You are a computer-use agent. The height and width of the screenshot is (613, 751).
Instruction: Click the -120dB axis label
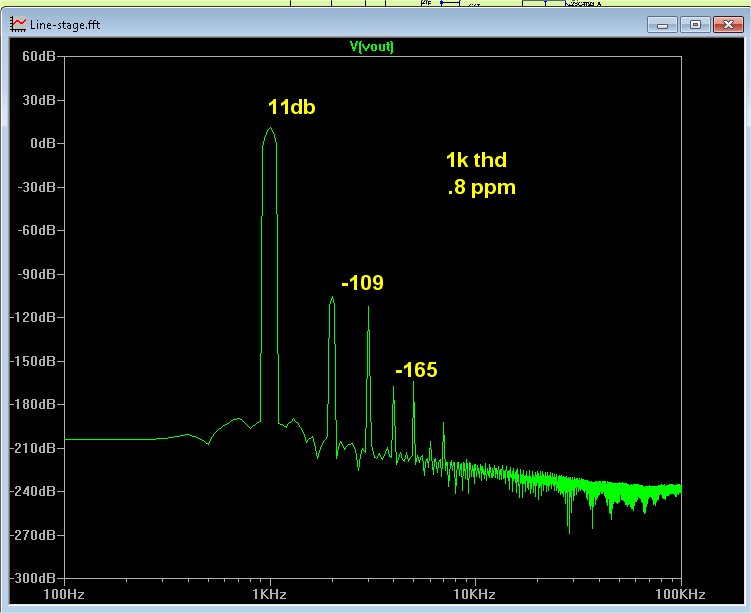coord(33,317)
